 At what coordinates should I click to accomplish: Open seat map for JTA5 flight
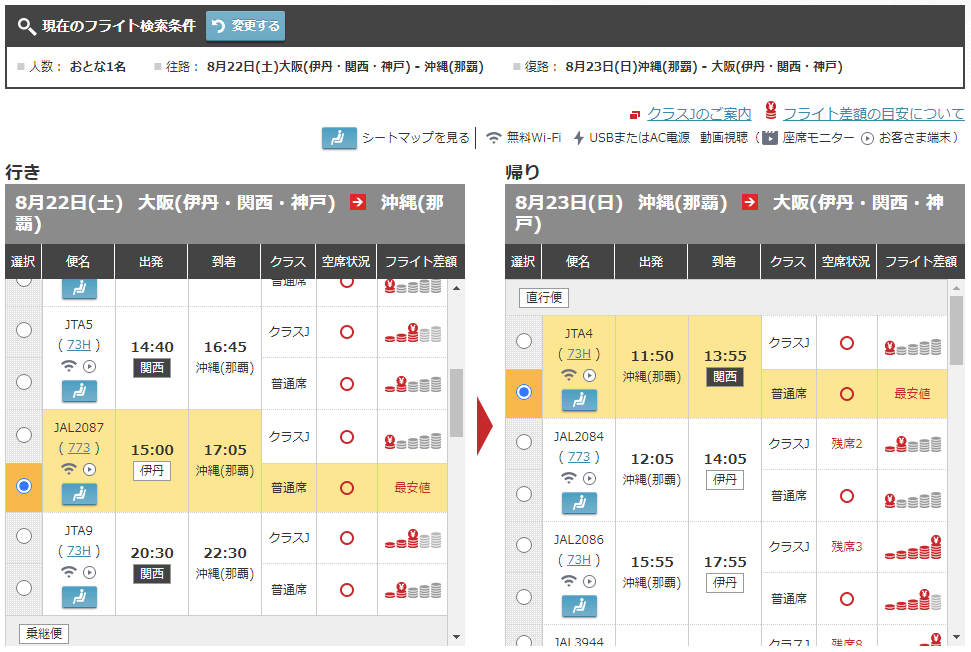click(x=79, y=391)
